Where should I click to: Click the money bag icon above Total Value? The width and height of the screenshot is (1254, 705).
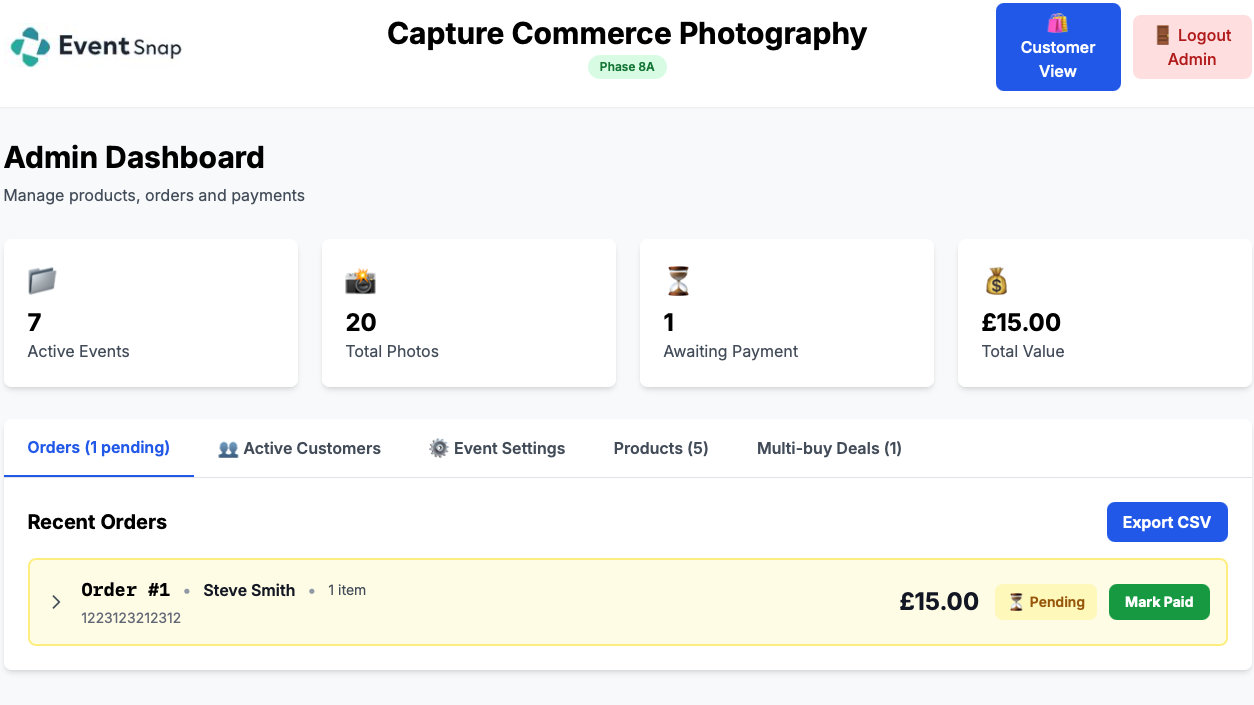pyautogui.click(x=996, y=281)
